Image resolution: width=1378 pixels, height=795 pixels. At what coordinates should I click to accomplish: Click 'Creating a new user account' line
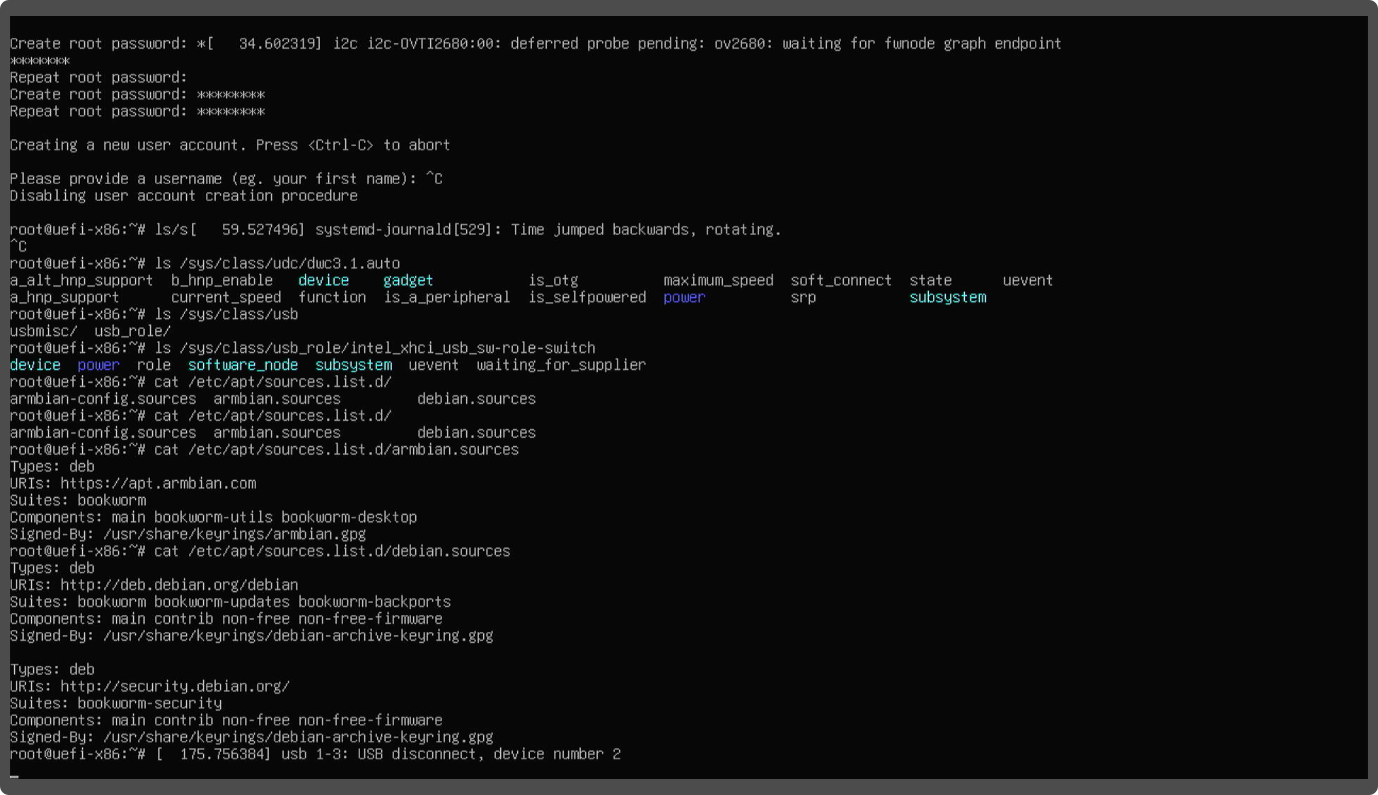click(230, 146)
